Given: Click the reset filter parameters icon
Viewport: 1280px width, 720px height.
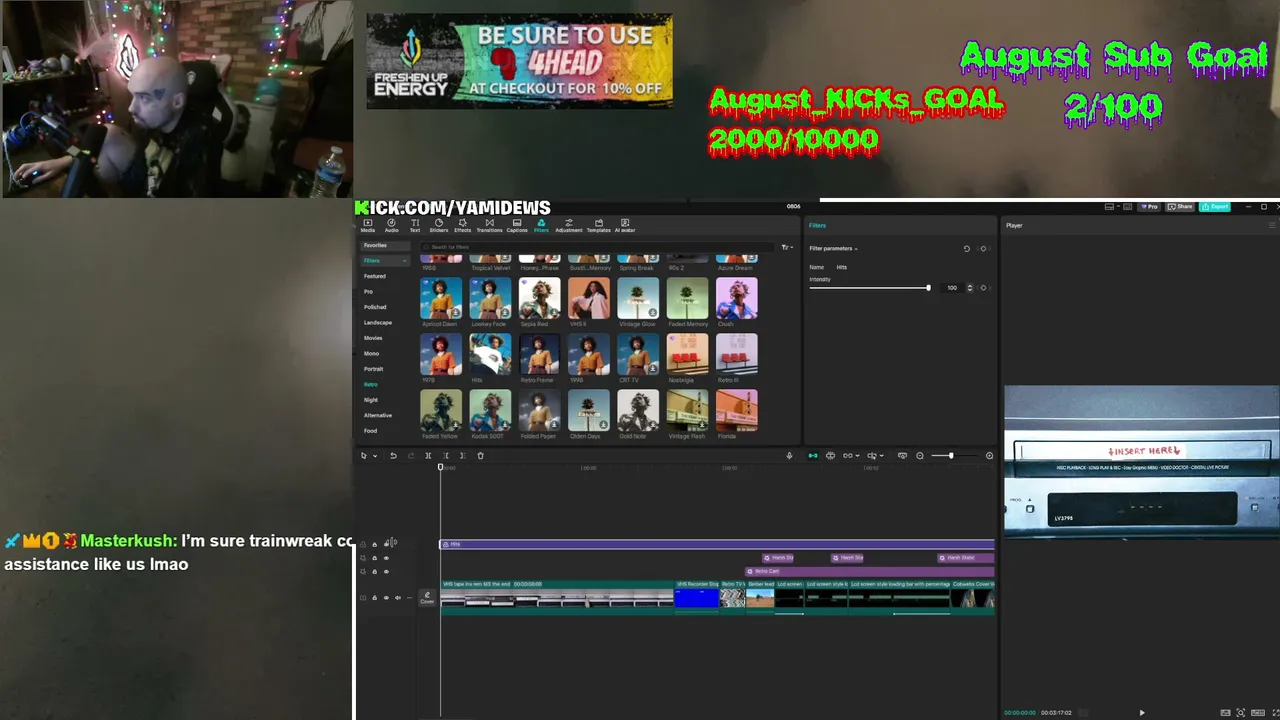Looking at the screenshot, I should pyautogui.click(x=967, y=248).
